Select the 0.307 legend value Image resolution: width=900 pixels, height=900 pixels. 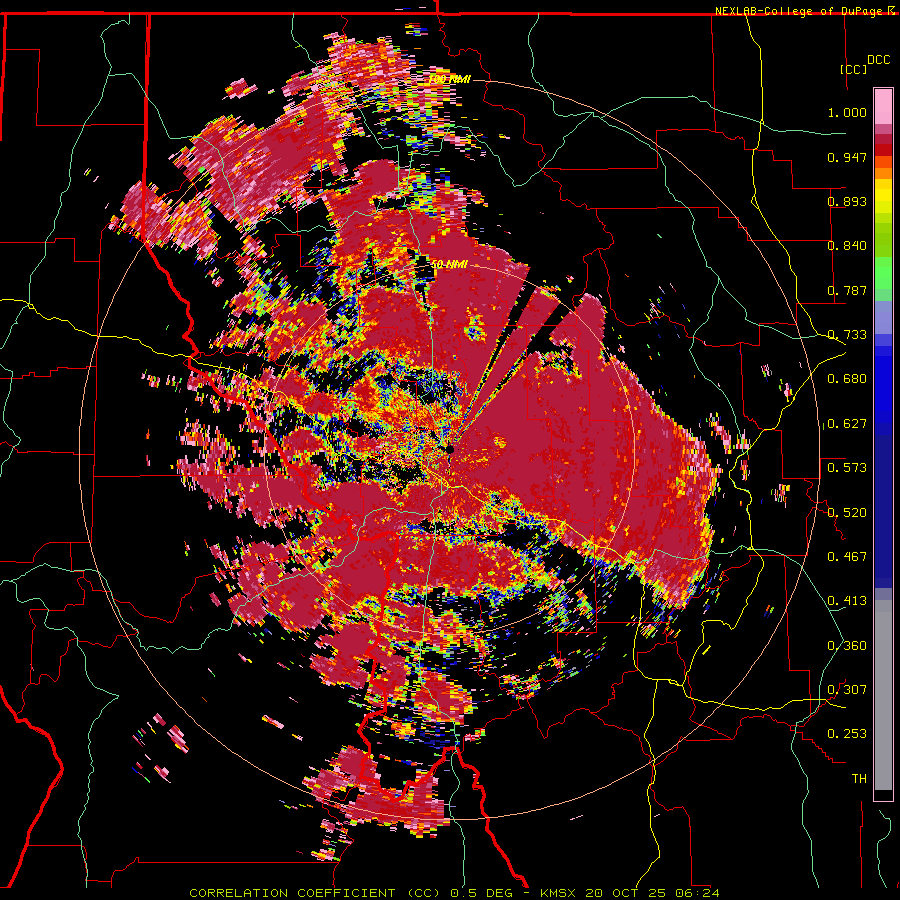847,690
